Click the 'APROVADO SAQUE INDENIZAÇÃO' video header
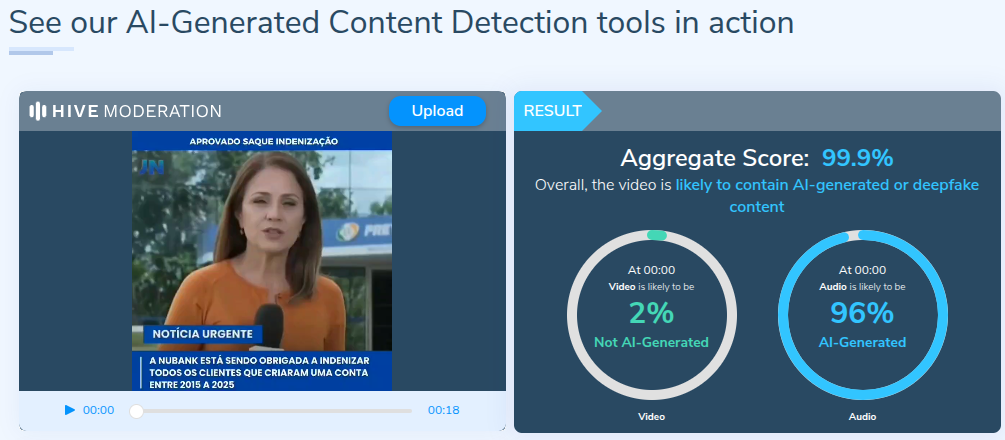The height and width of the screenshot is (440, 1005). point(263,141)
